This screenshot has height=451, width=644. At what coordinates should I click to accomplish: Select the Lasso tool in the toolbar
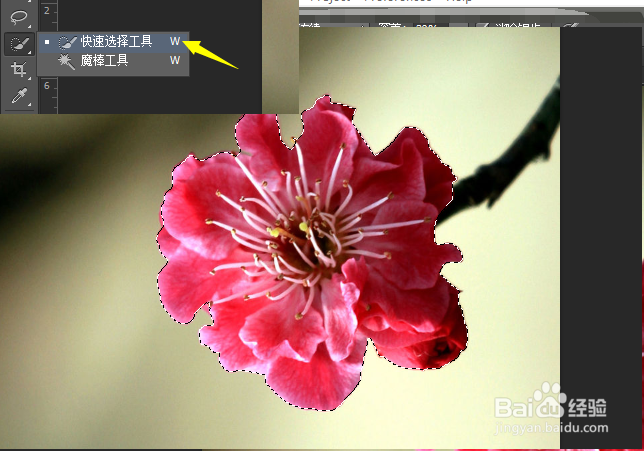pyautogui.click(x=18, y=17)
